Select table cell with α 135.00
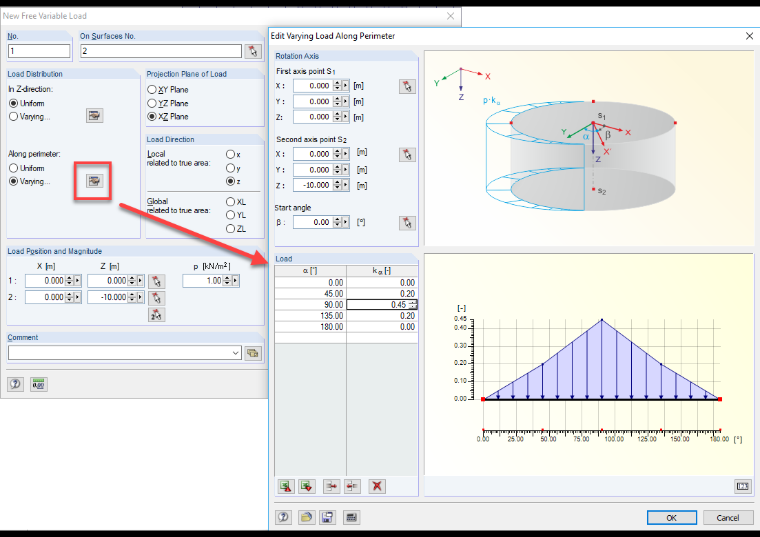The image size is (760, 537). point(311,316)
